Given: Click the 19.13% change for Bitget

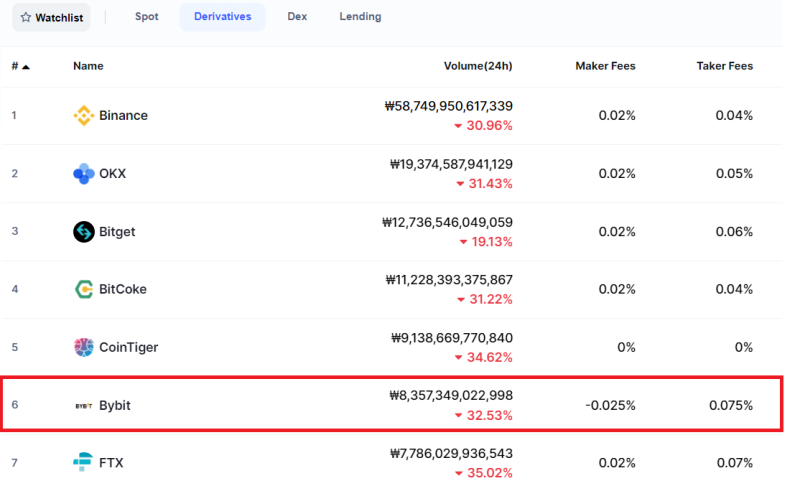Looking at the screenshot, I should (486, 242).
